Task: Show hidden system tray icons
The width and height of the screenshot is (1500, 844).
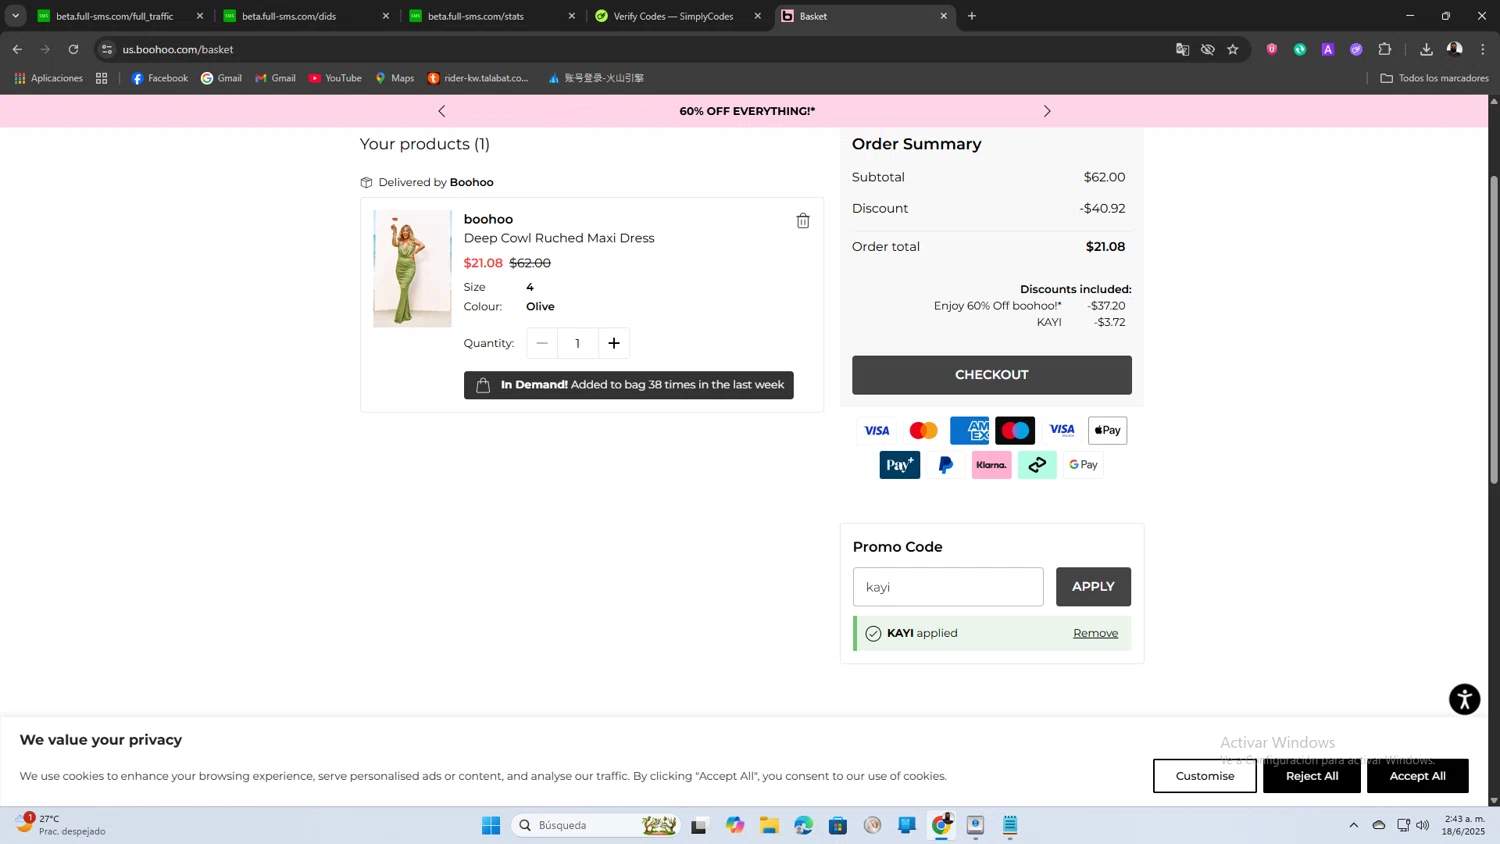Action: 1354,825
